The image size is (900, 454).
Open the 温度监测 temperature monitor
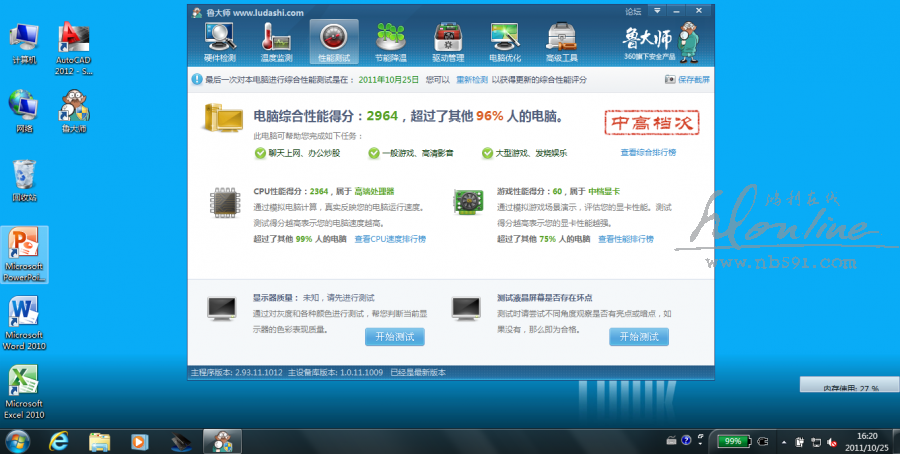tap(276, 41)
